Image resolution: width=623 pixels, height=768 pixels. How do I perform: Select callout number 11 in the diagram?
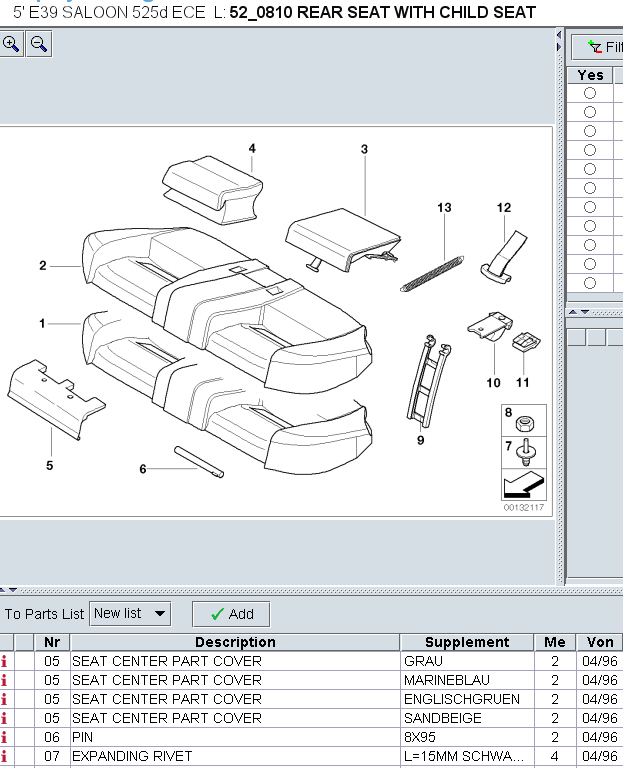tap(523, 383)
